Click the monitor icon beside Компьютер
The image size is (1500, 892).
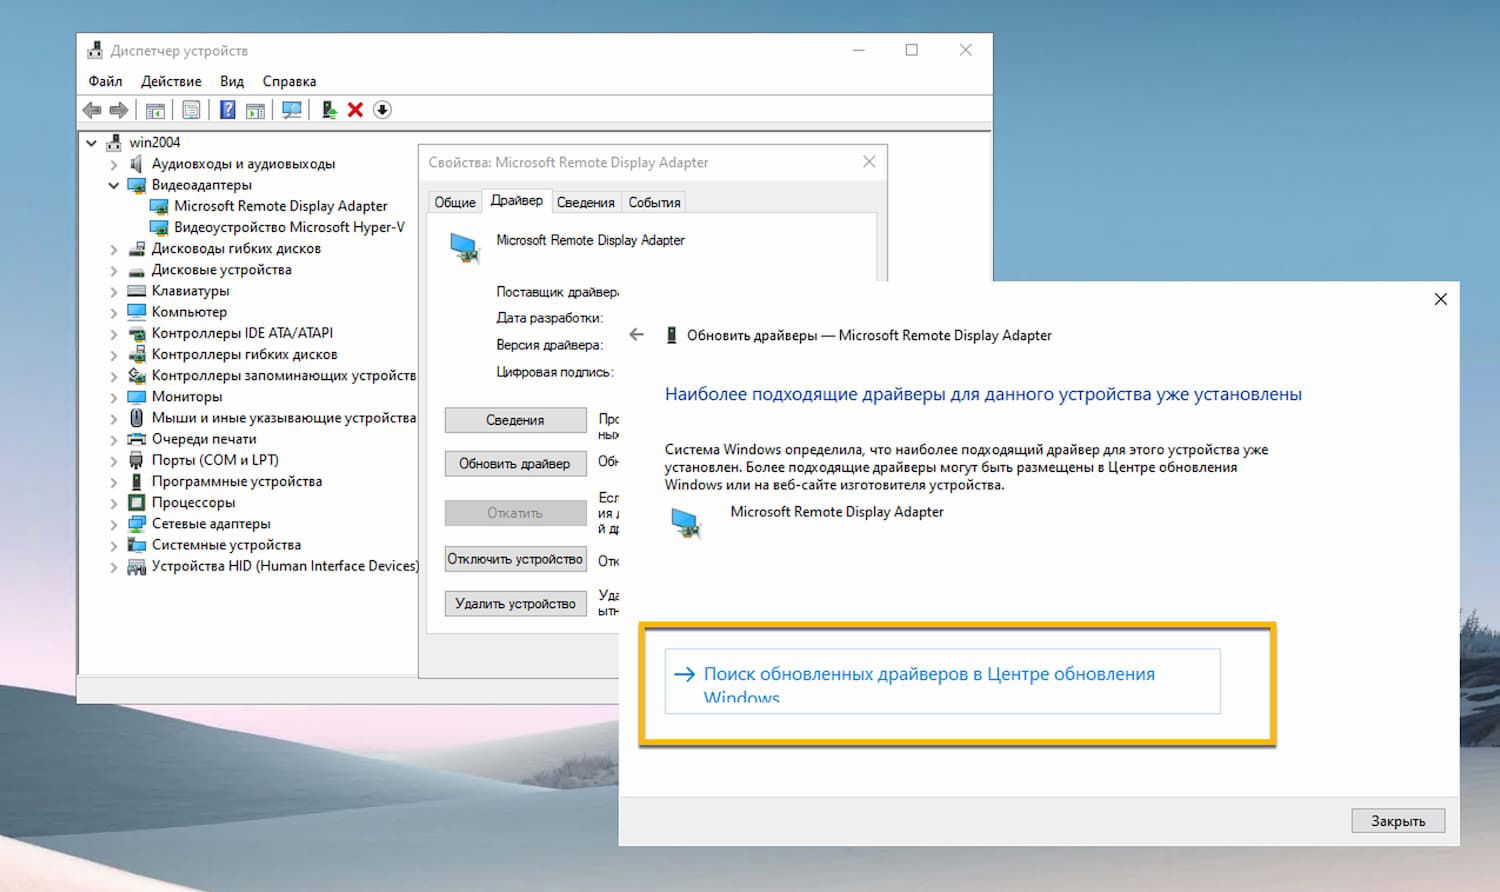click(137, 311)
